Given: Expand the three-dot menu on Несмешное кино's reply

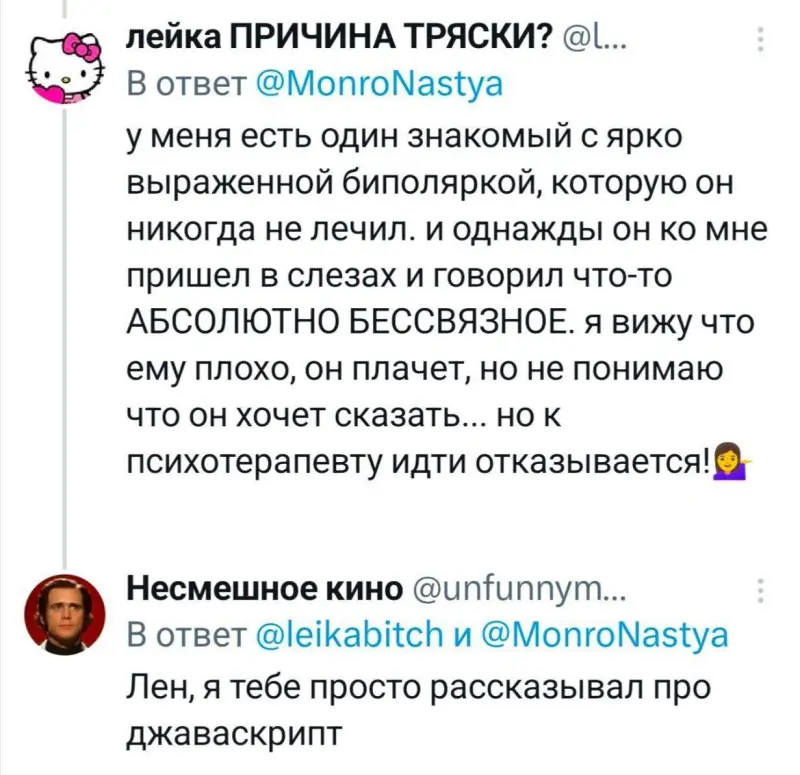Looking at the screenshot, I should point(760,592).
